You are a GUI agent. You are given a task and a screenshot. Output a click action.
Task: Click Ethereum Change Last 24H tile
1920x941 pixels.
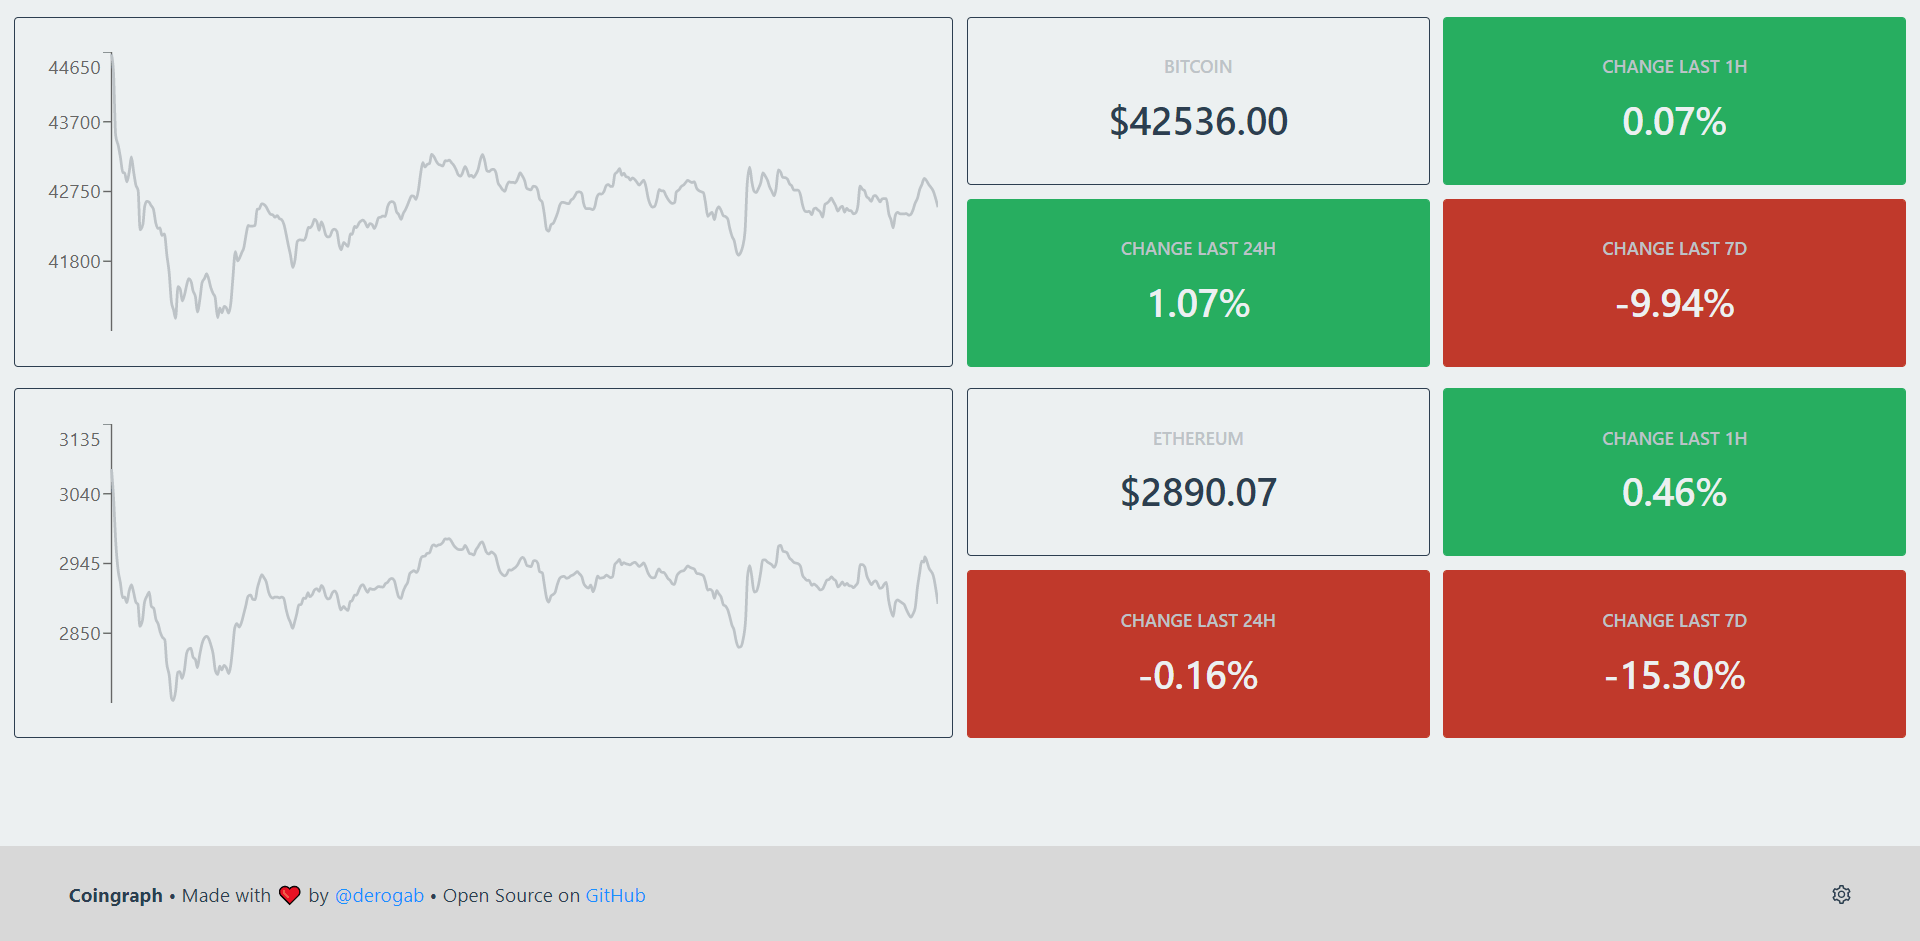click(1198, 654)
